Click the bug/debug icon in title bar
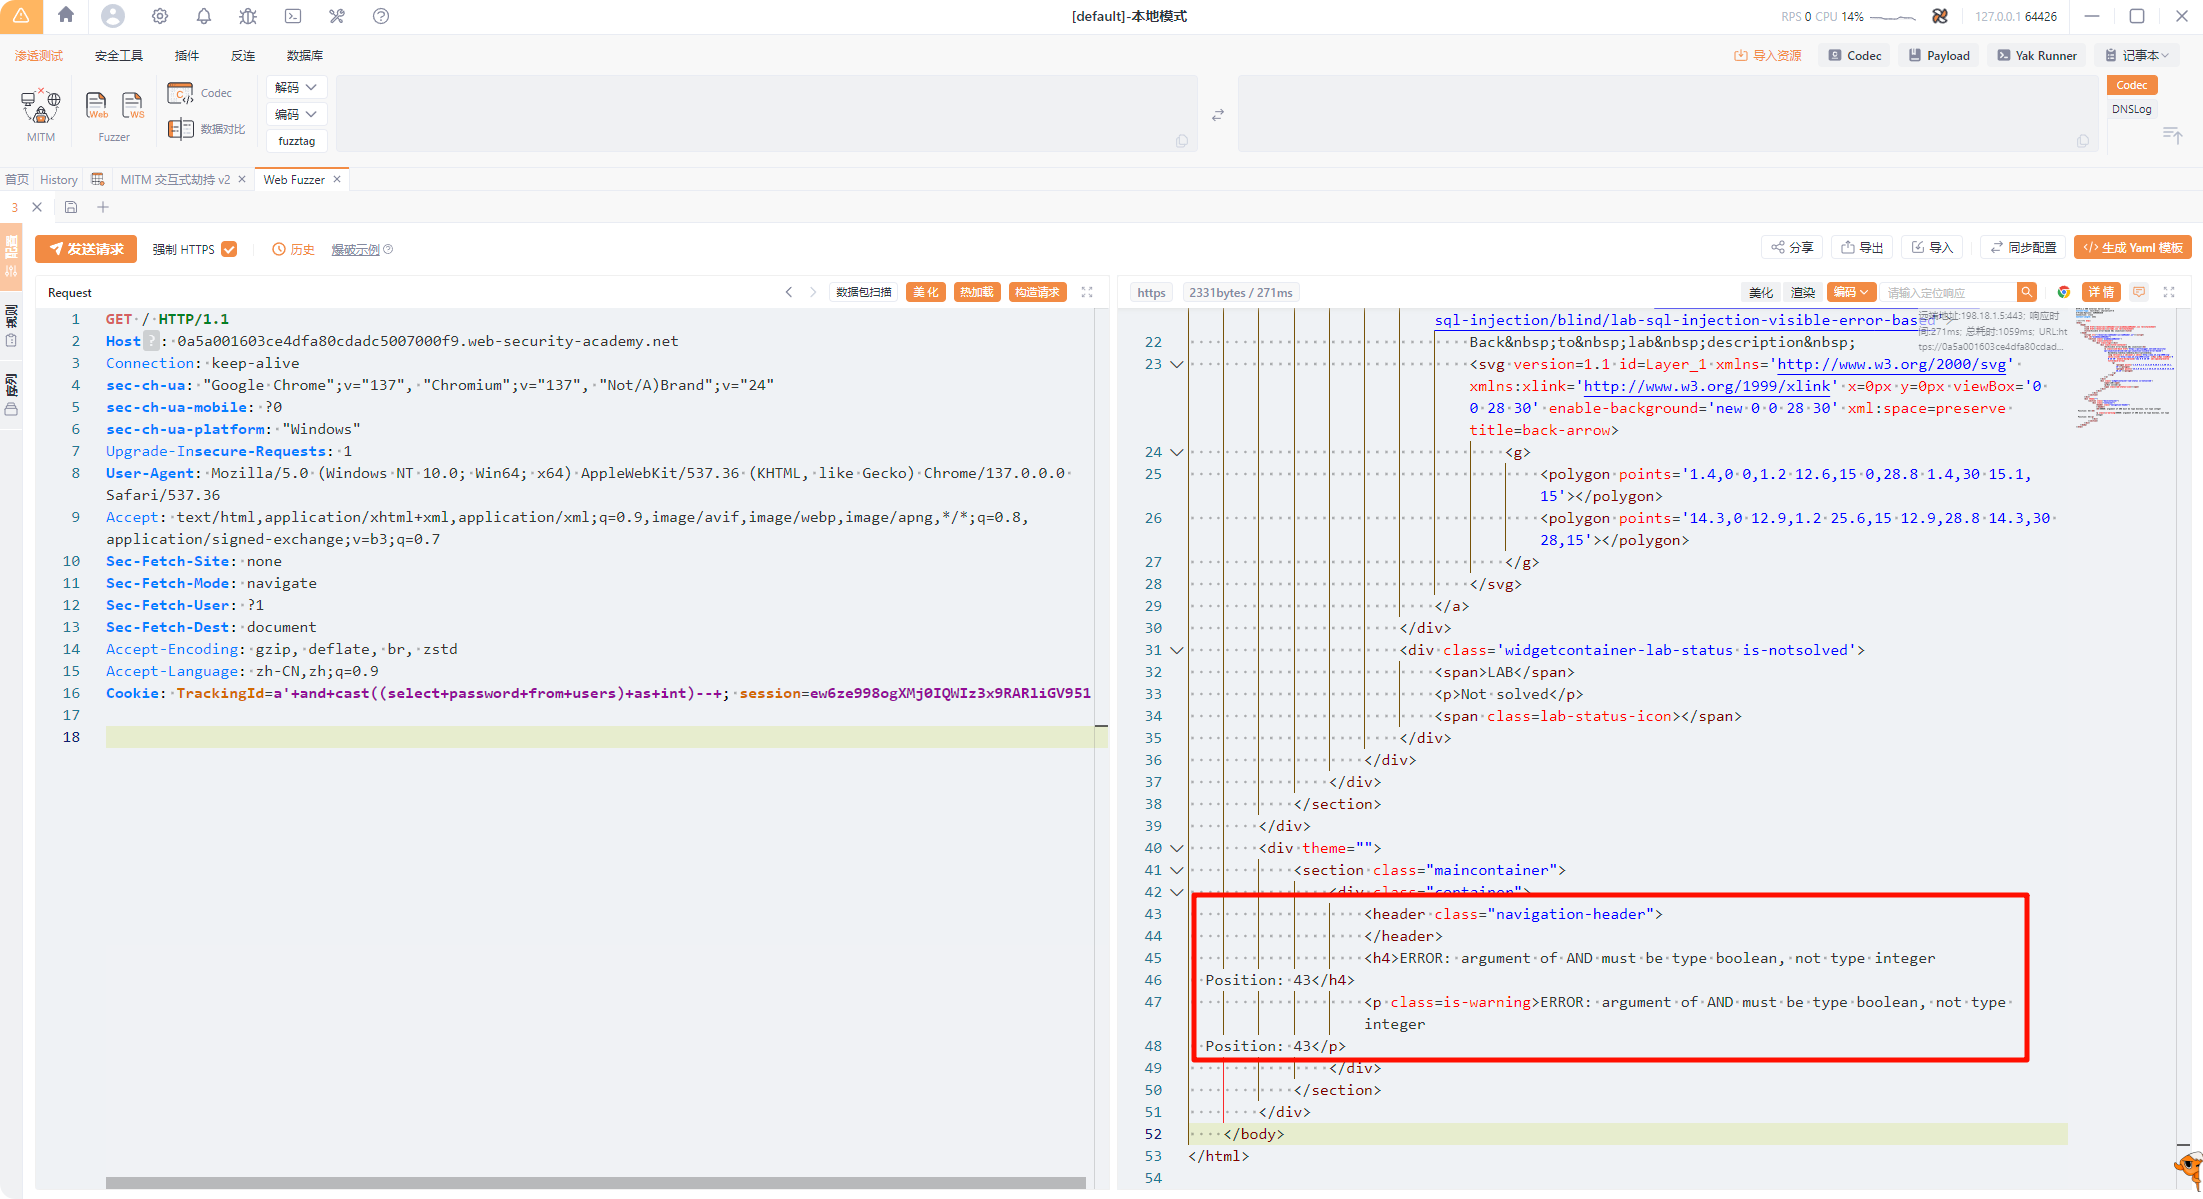Image resolution: width=2203 pixels, height=1199 pixels. [248, 16]
